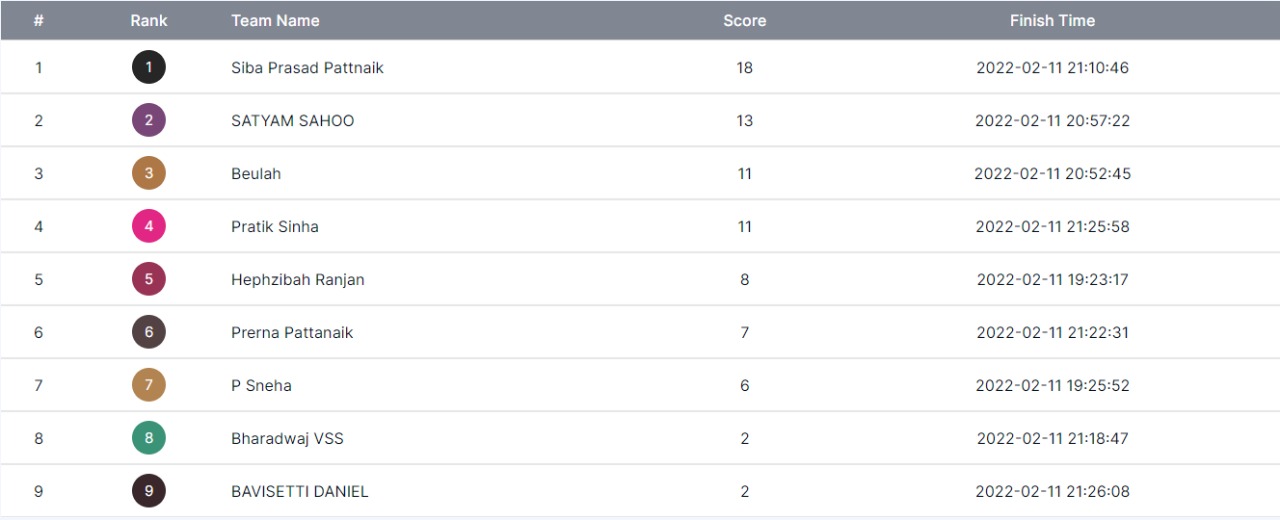
Task: Click the Team Name column header
Action: coord(275,20)
